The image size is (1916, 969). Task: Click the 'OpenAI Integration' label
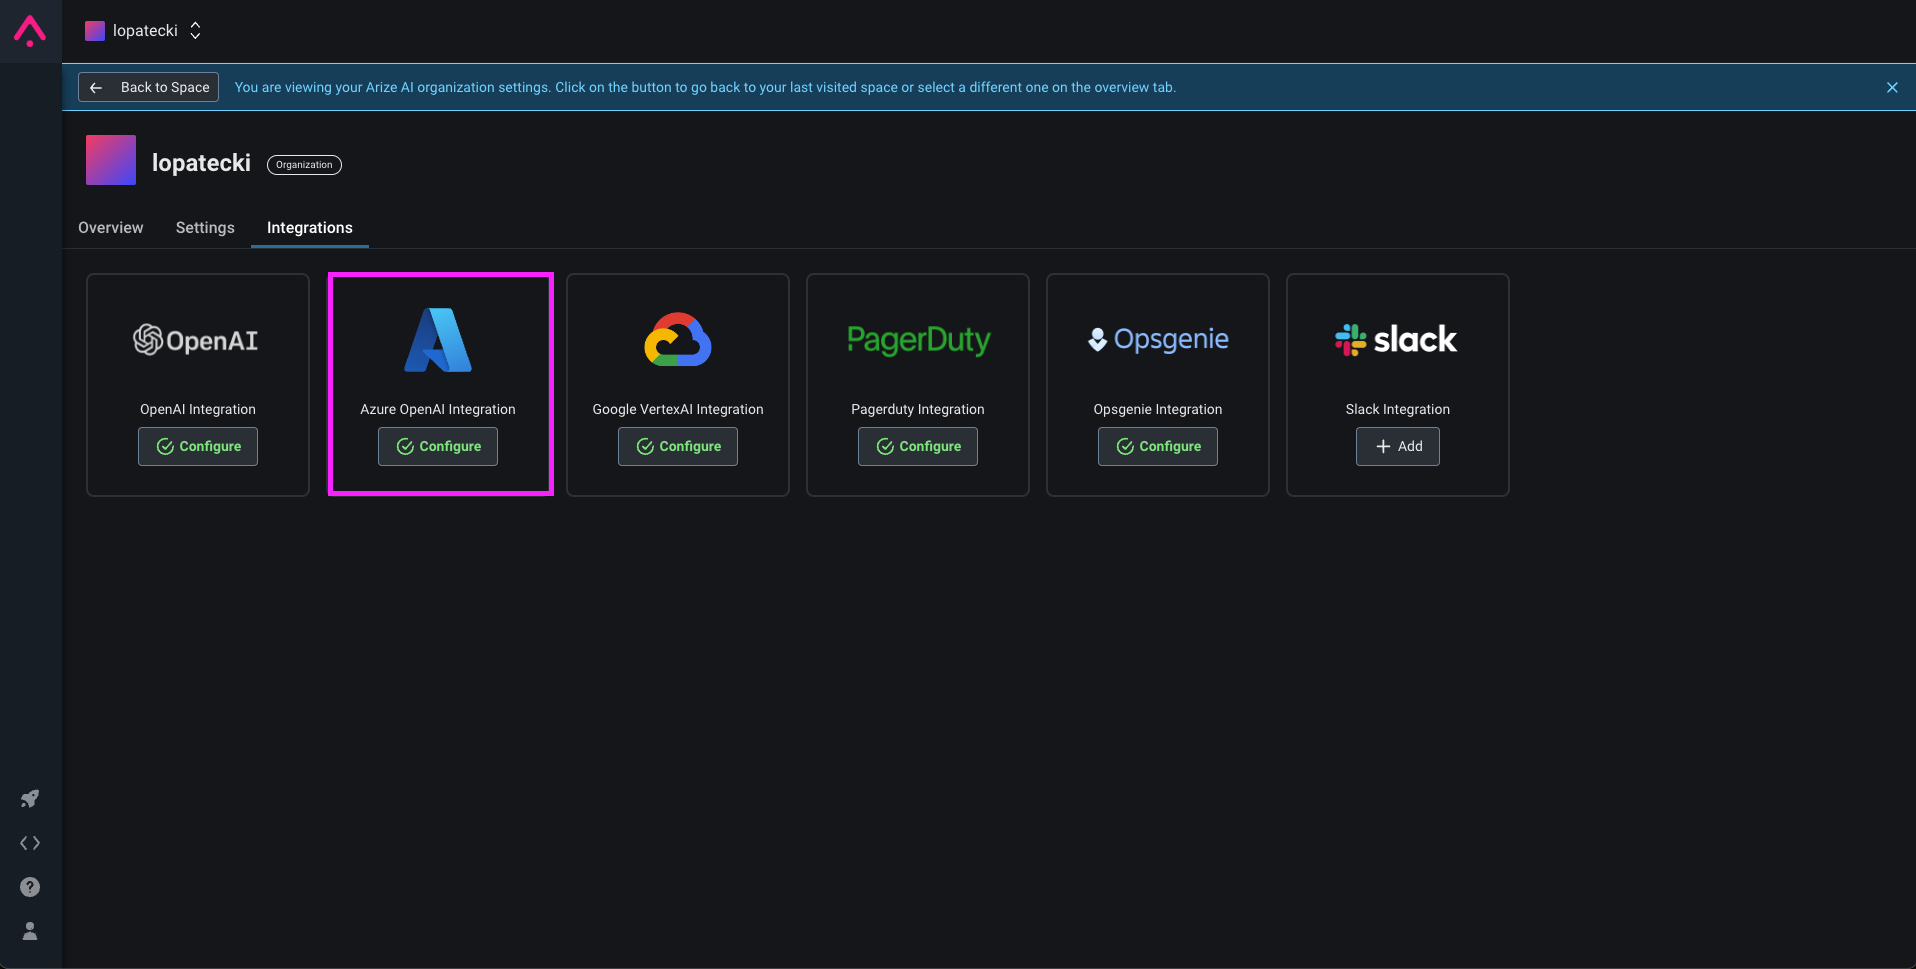coord(198,409)
